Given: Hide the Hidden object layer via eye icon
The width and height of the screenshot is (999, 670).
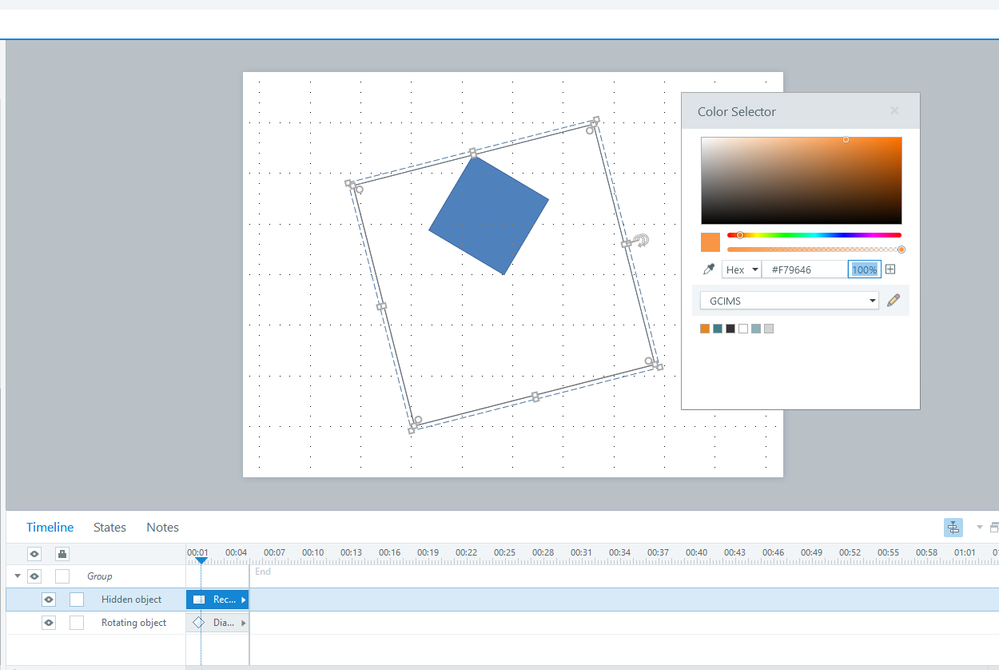Looking at the screenshot, I should click(x=48, y=599).
